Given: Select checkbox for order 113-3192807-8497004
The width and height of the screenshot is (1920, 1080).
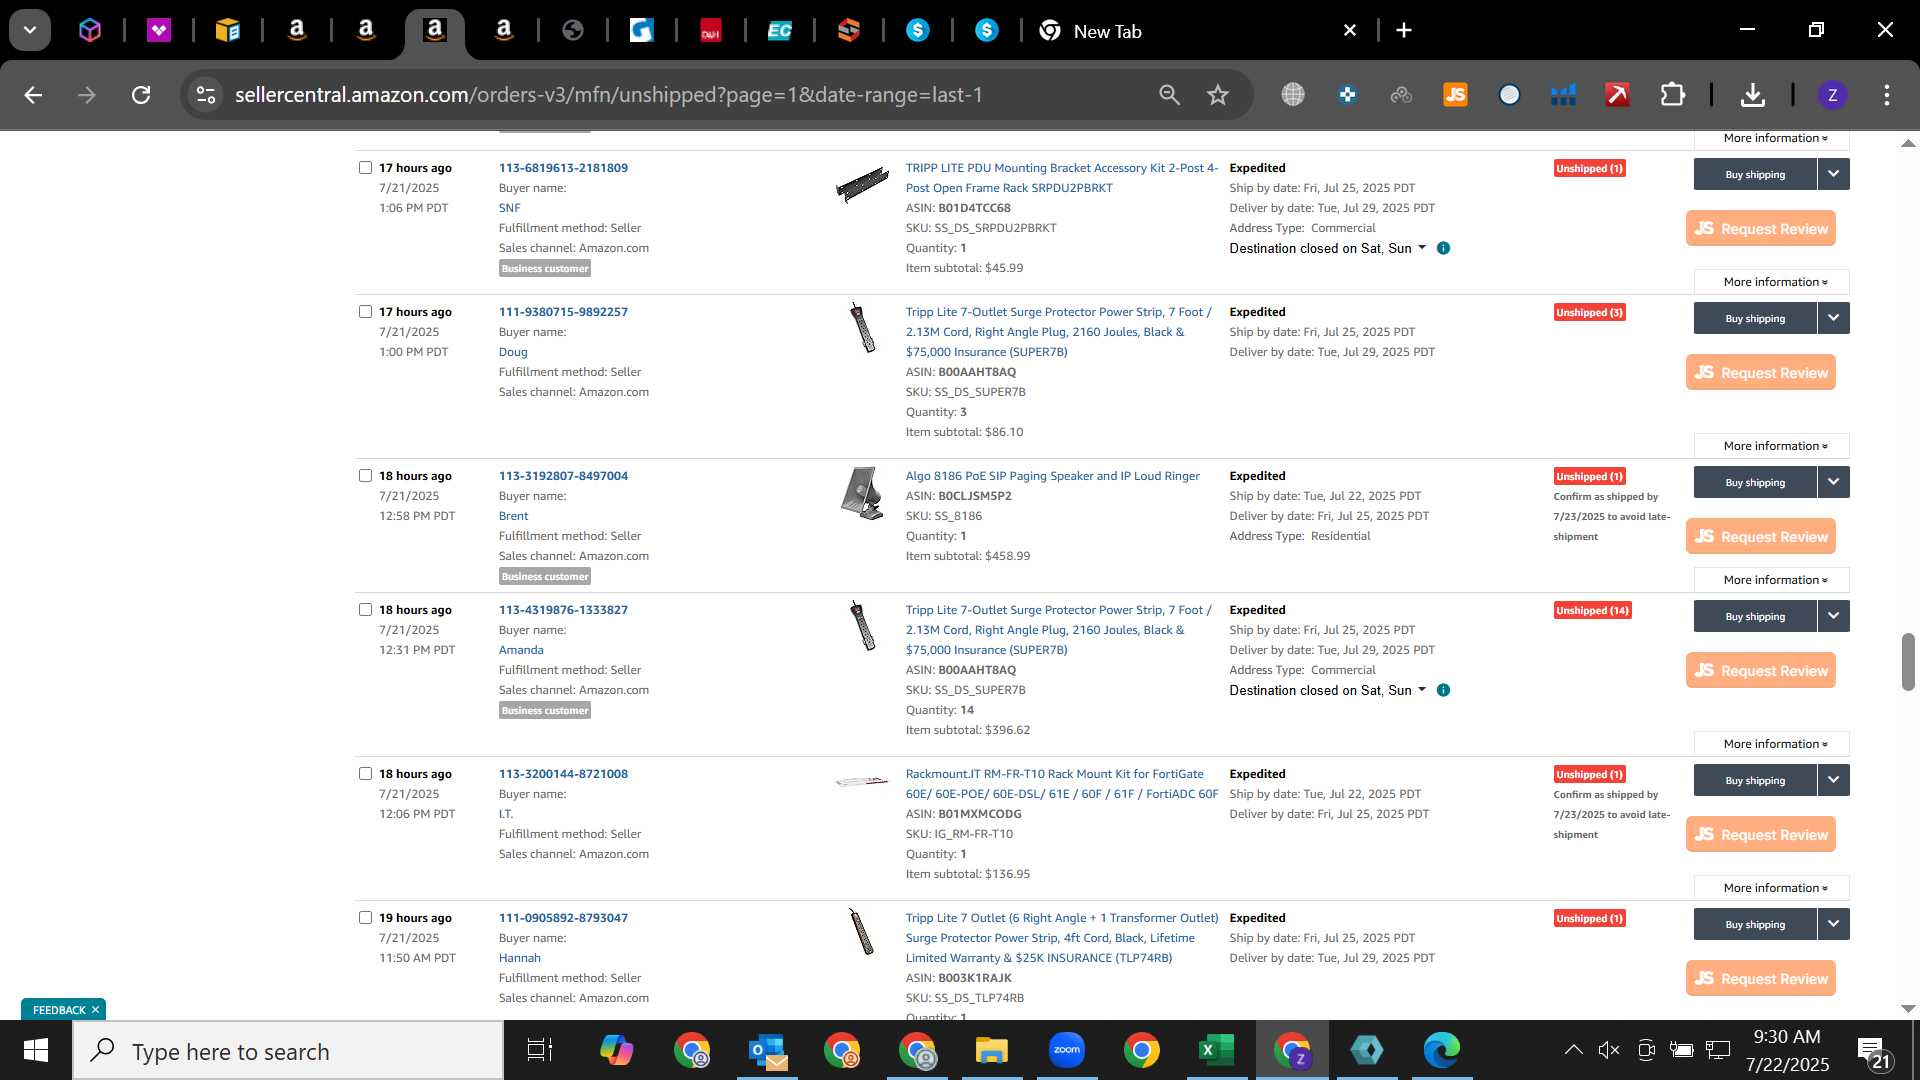Looking at the screenshot, I should point(365,475).
